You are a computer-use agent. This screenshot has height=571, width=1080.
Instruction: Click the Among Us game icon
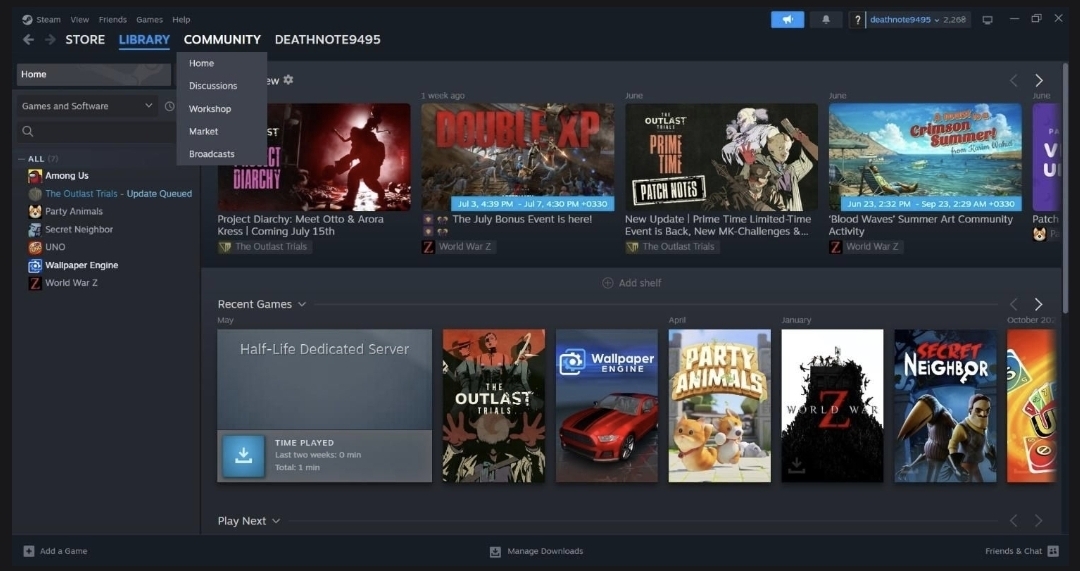pyautogui.click(x=34, y=176)
